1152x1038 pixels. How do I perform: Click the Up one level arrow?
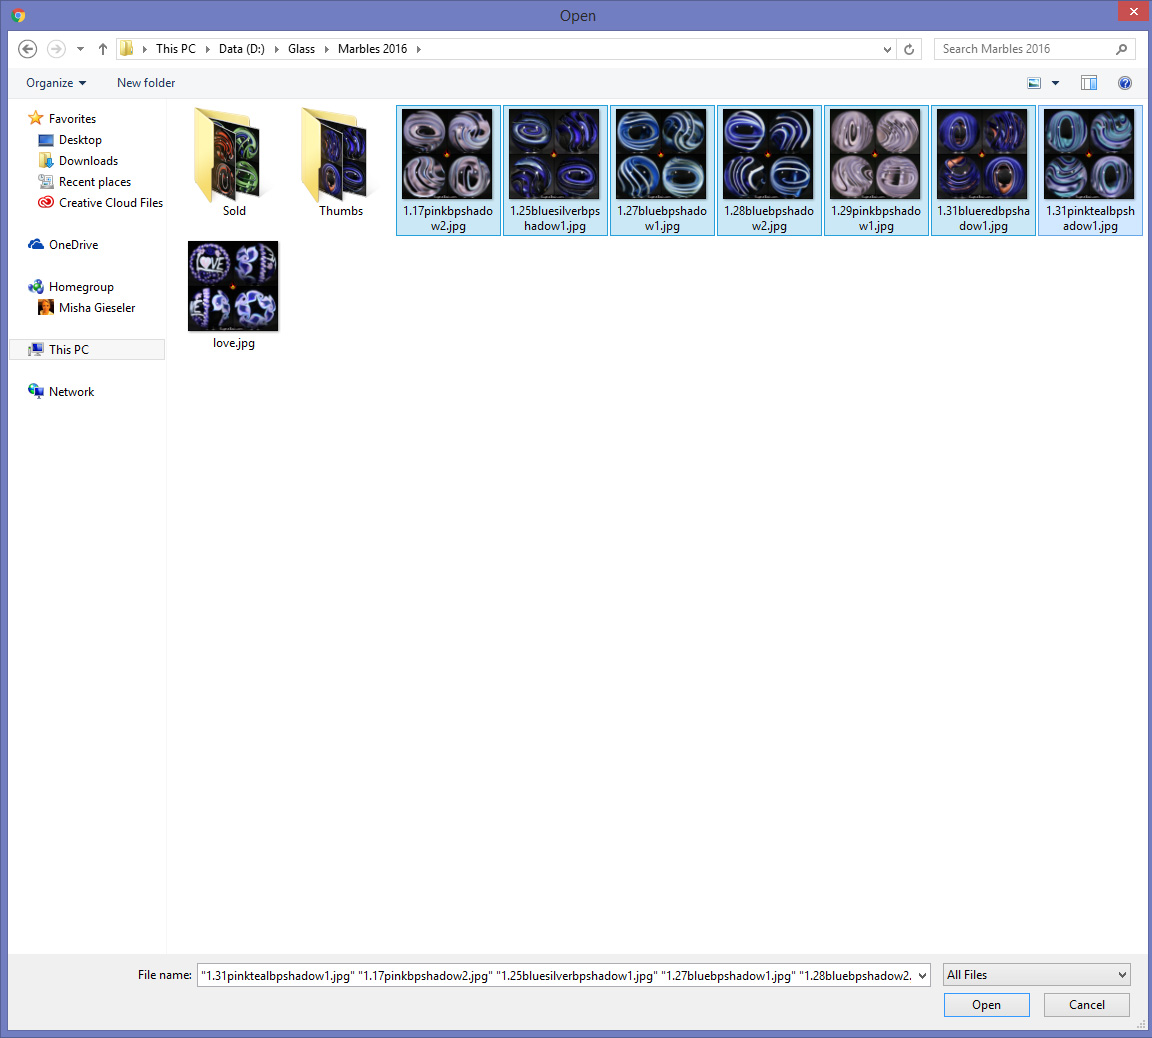tap(102, 49)
